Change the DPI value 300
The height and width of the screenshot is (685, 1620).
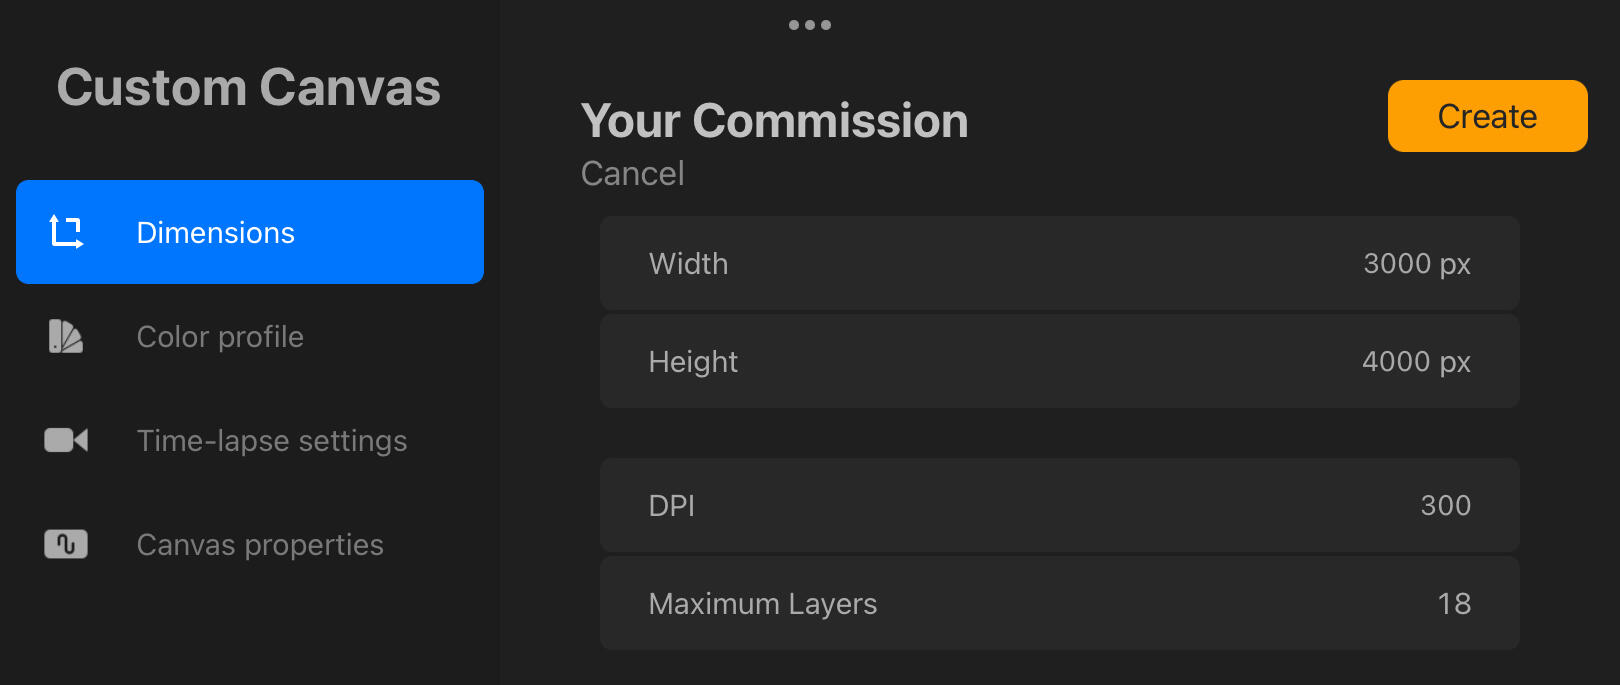(1445, 506)
